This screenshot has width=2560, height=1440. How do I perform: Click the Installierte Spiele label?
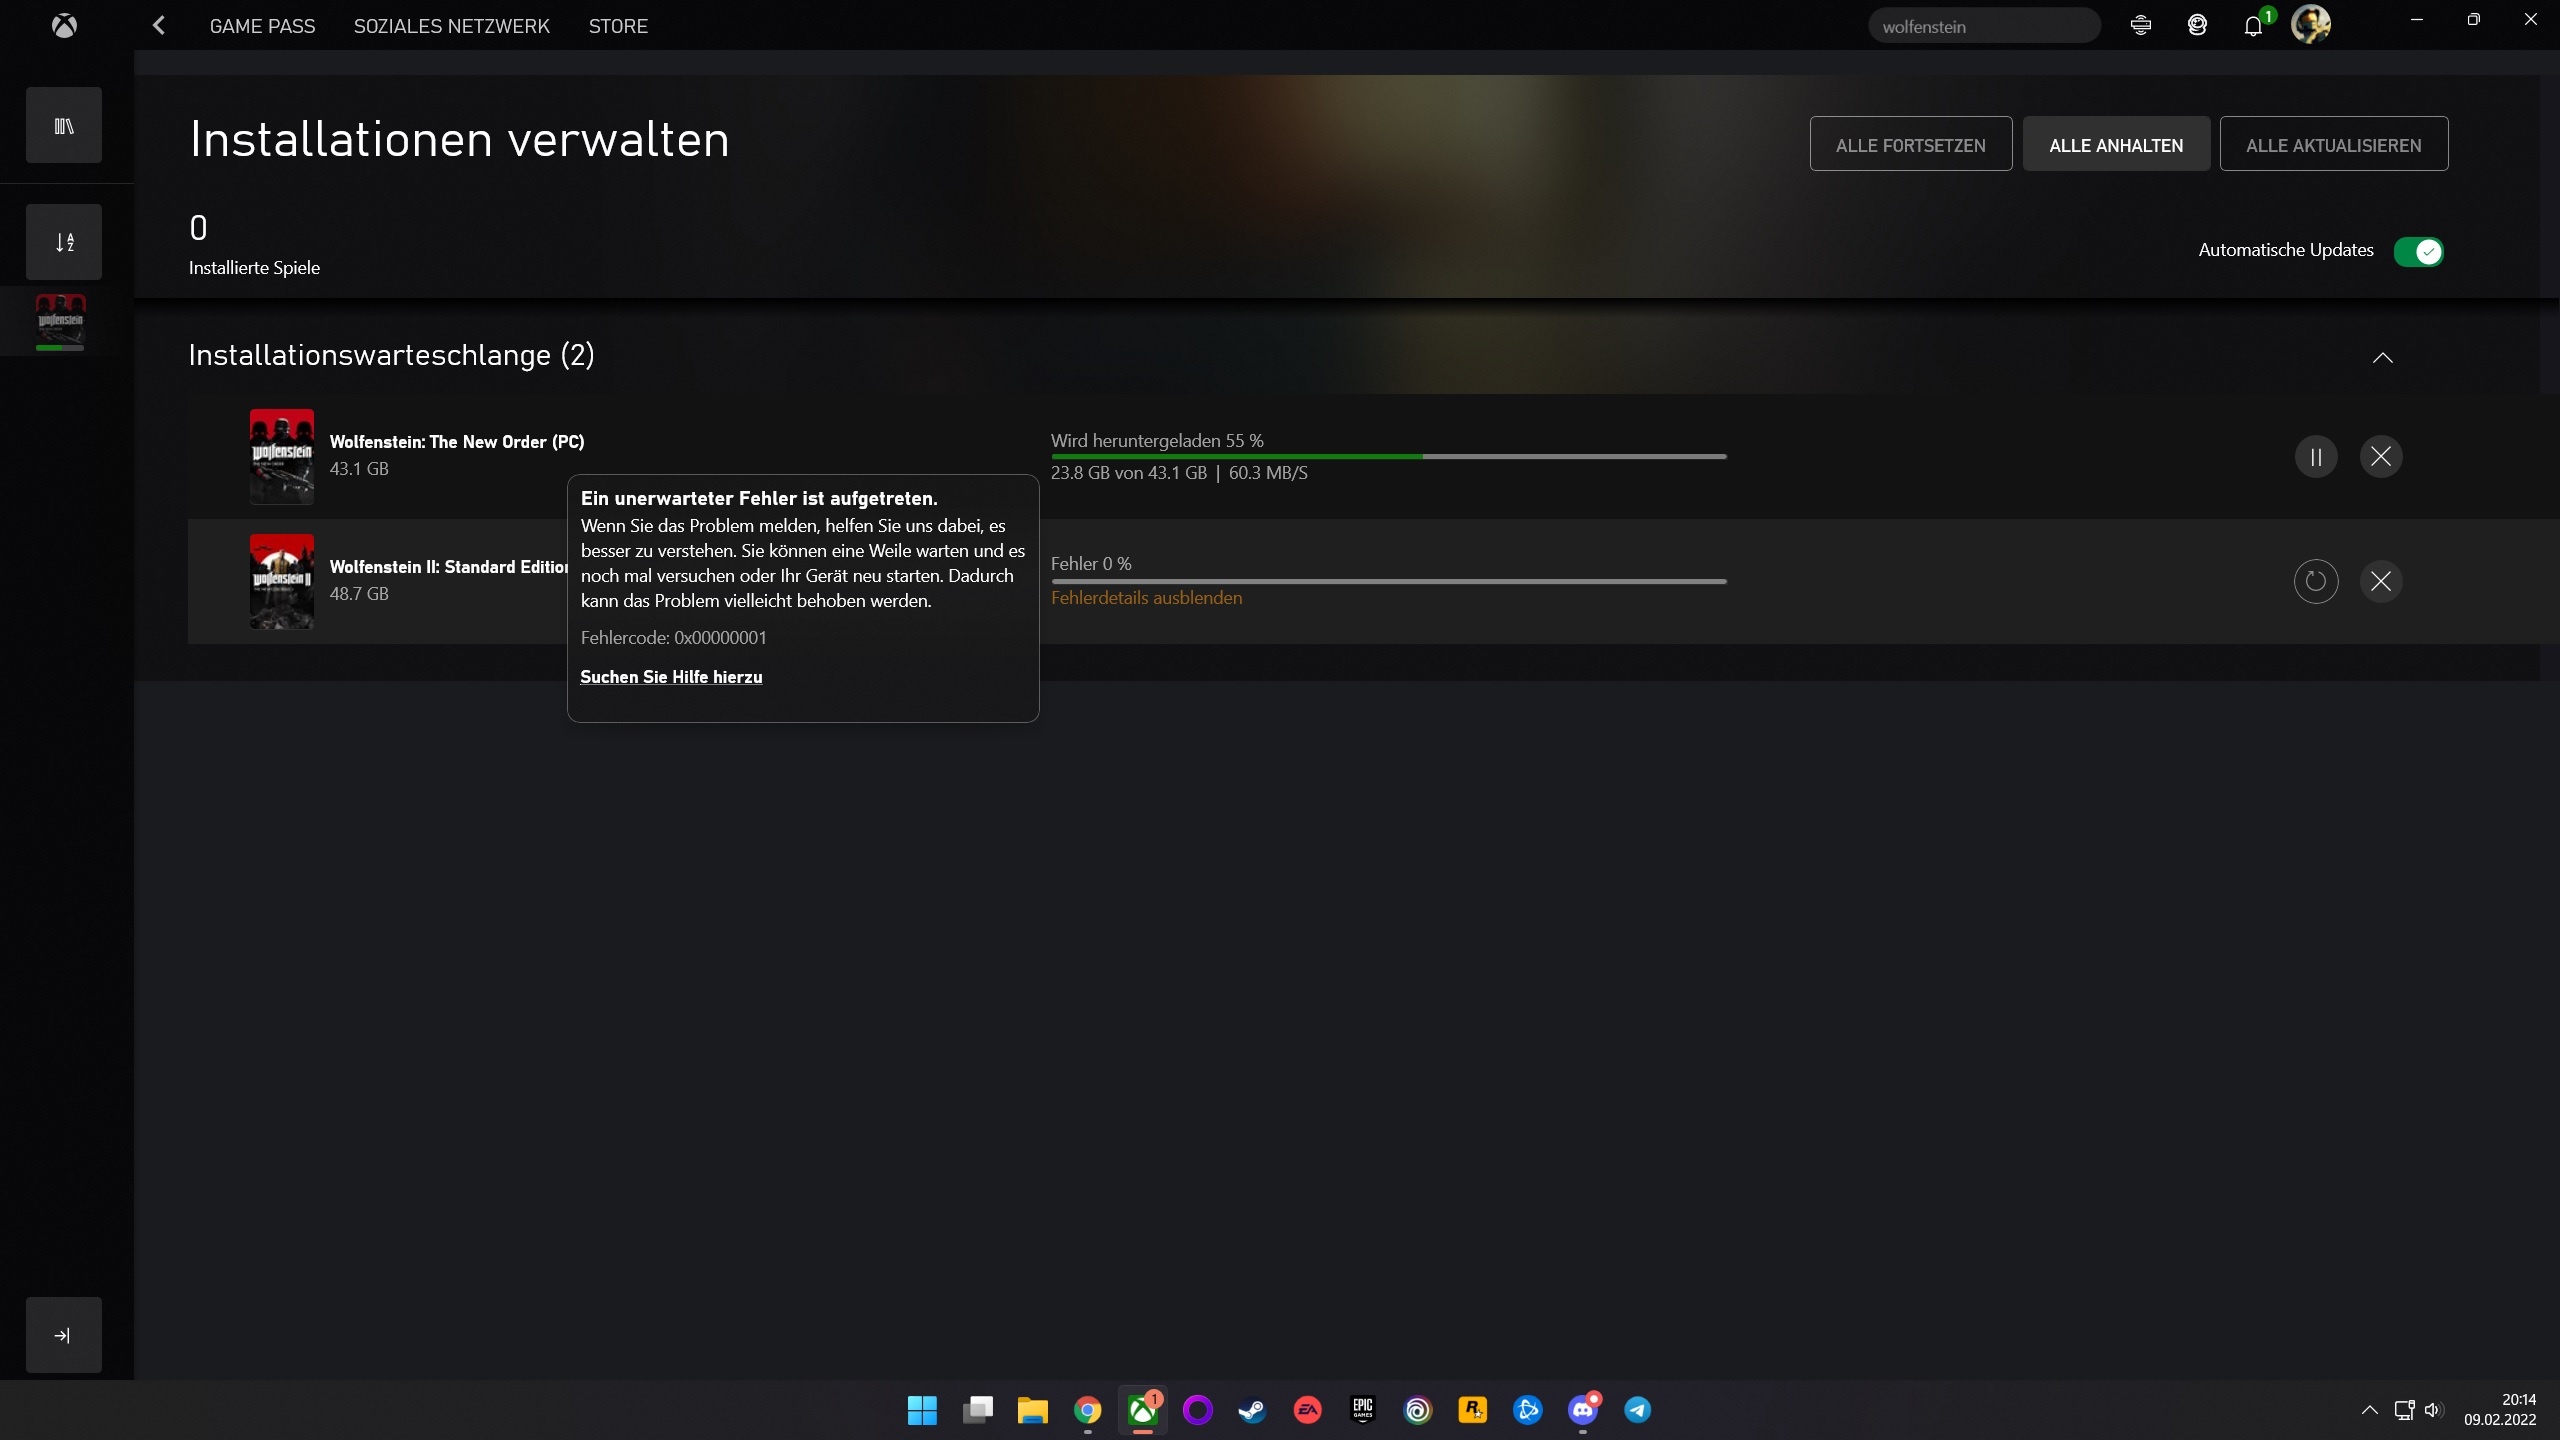tap(254, 268)
